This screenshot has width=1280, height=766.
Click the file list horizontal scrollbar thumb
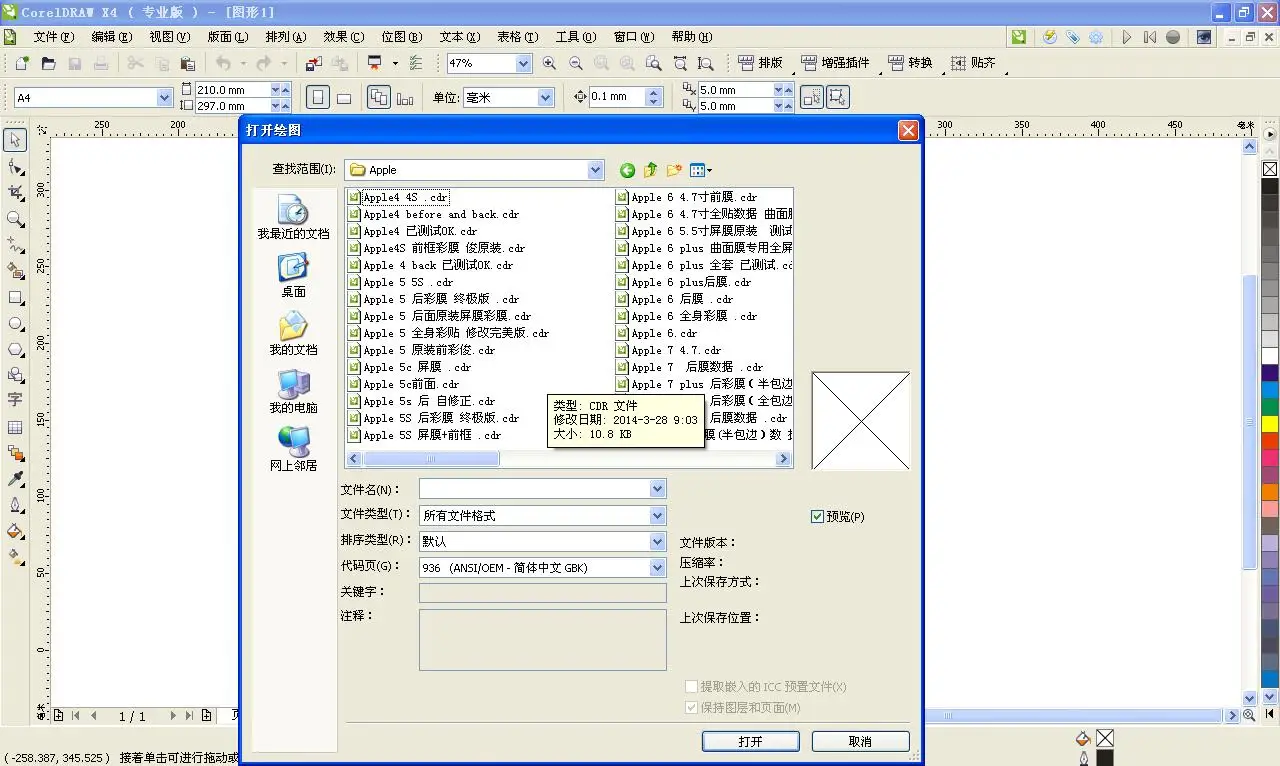431,459
